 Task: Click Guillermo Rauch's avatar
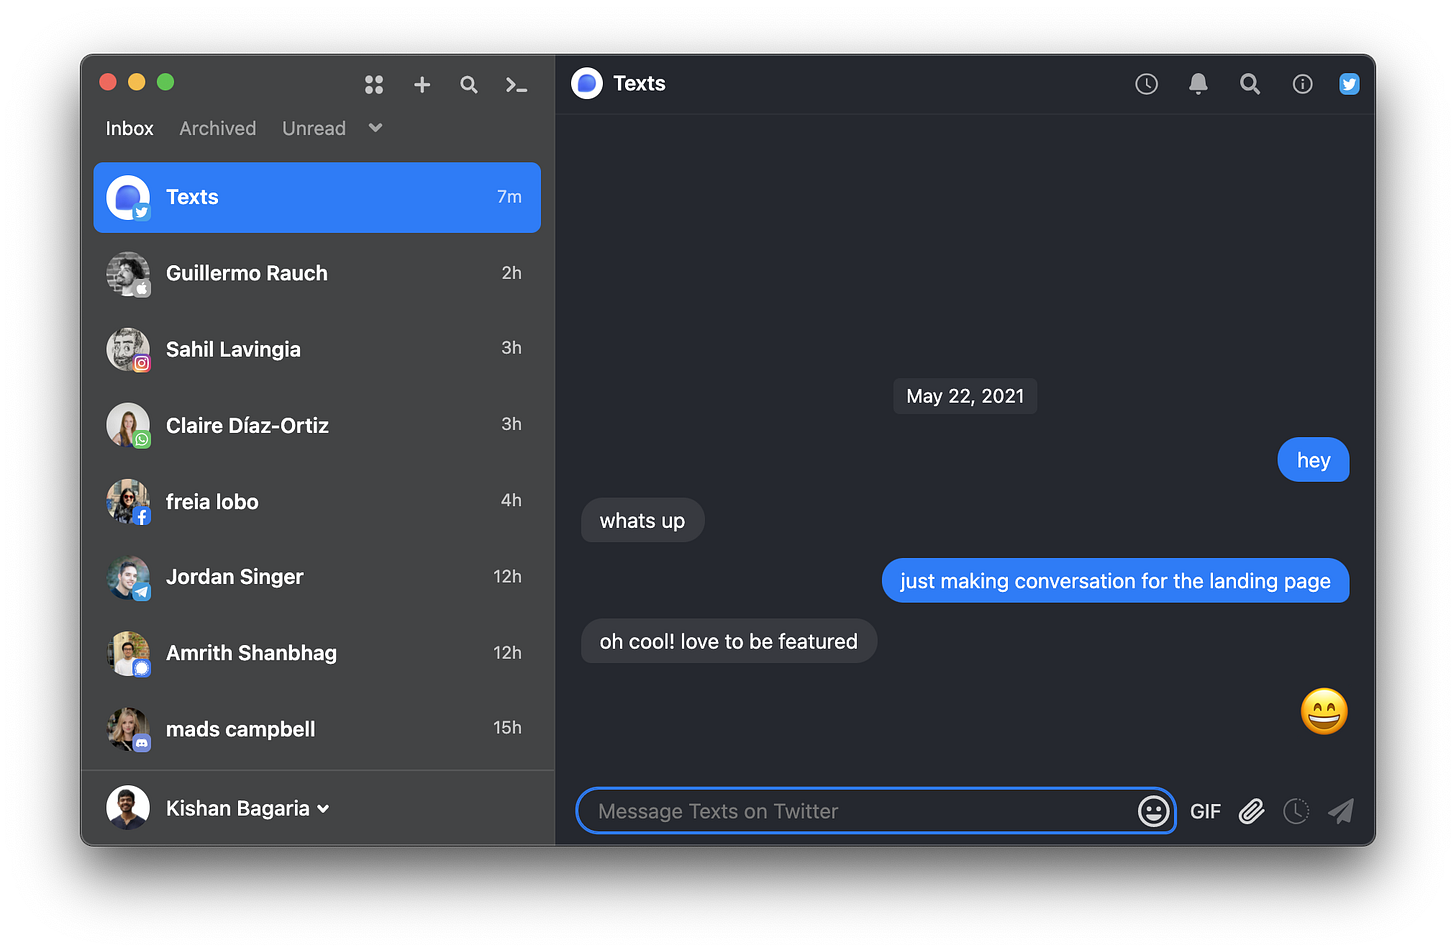128,273
